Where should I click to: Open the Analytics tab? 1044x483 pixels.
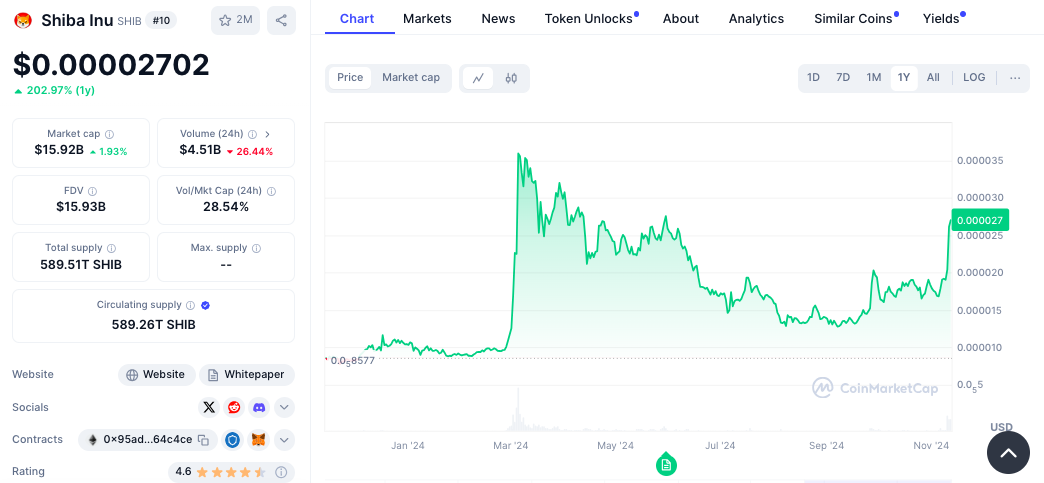coord(756,19)
